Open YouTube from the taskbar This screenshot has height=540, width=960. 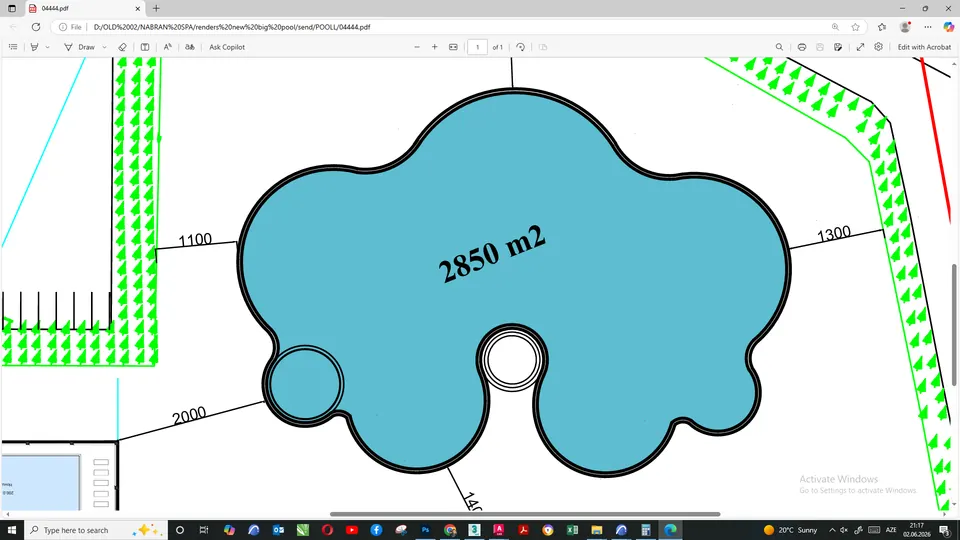pyautogui.click(x=351, y=530)
